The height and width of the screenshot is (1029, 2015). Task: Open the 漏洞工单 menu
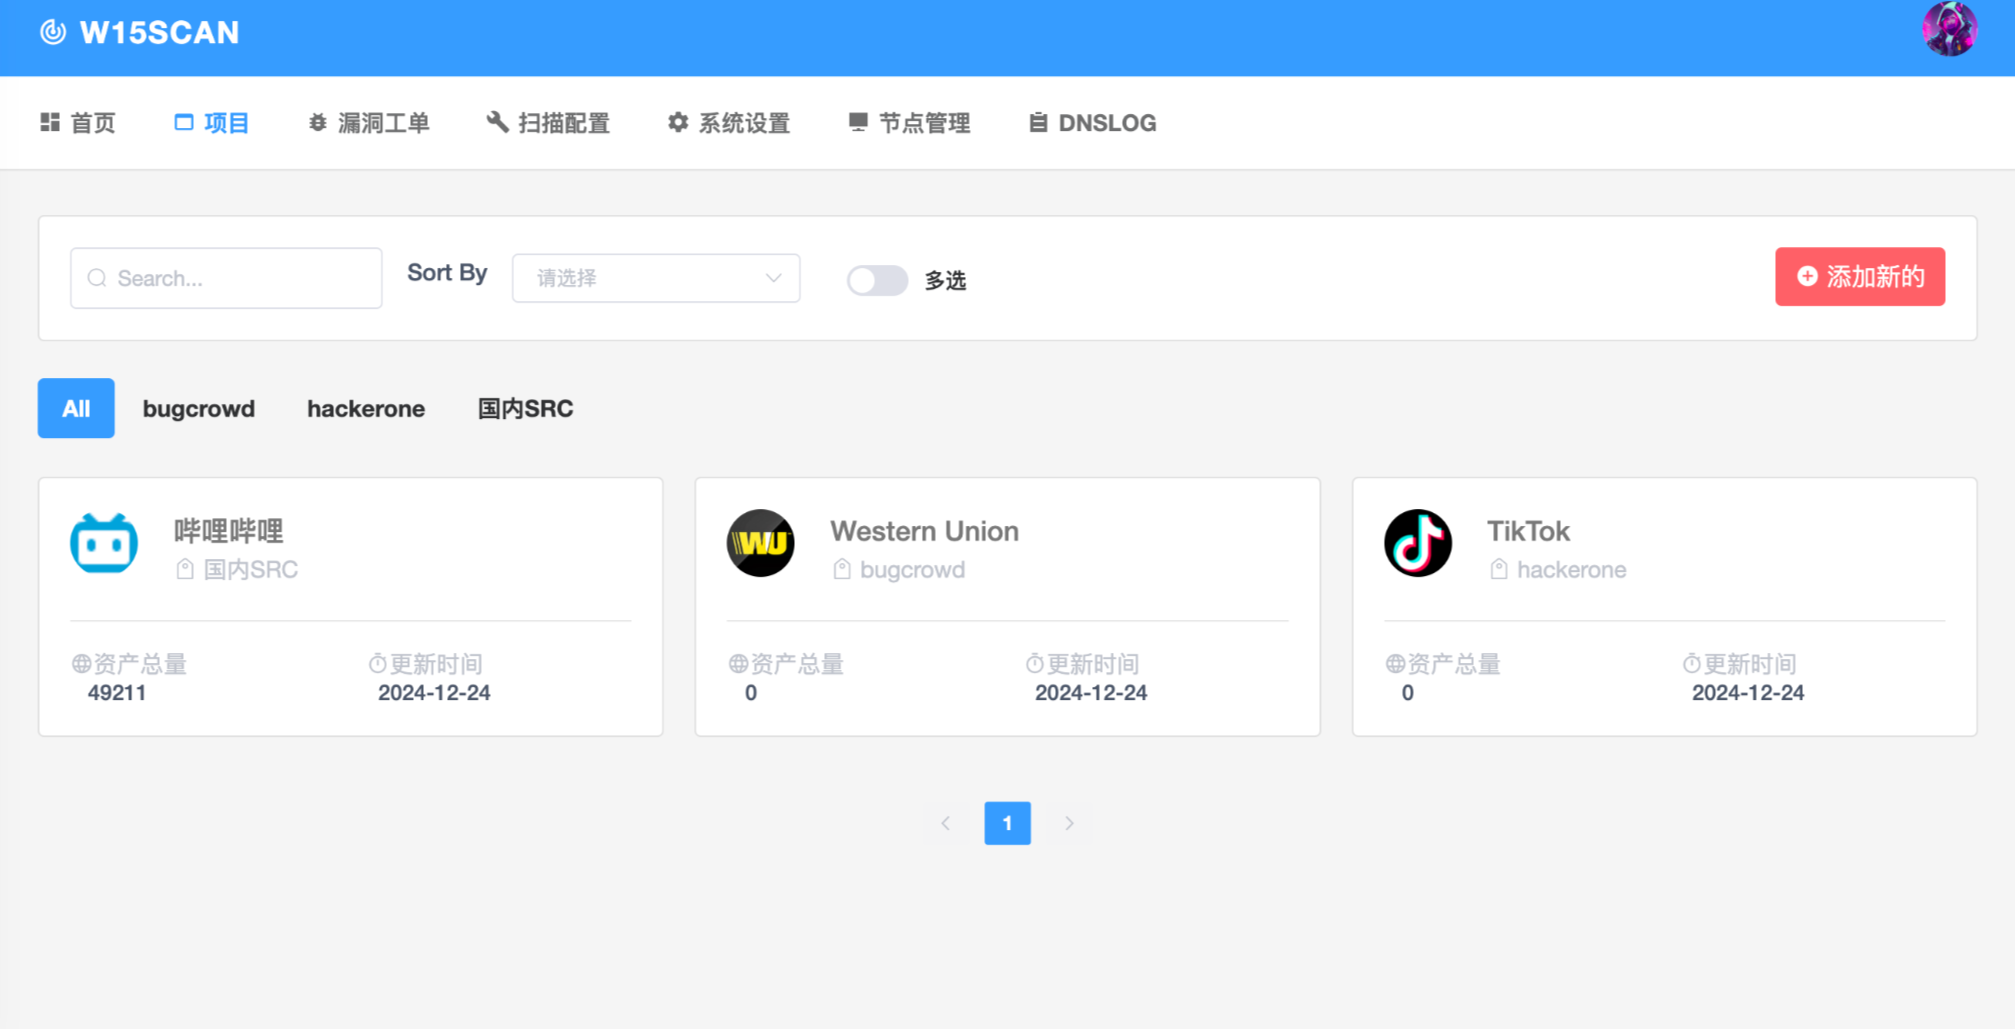click(x=369, y=122)
